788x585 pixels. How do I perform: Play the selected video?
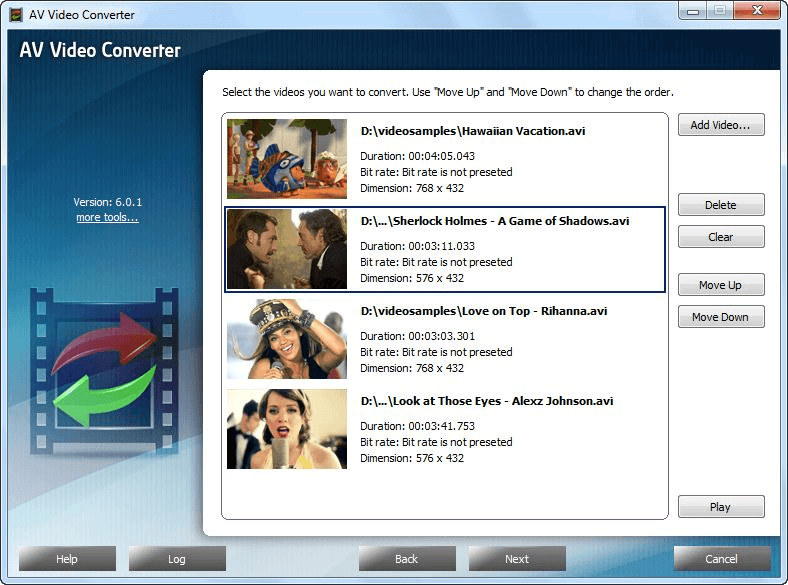click(721, 507)
